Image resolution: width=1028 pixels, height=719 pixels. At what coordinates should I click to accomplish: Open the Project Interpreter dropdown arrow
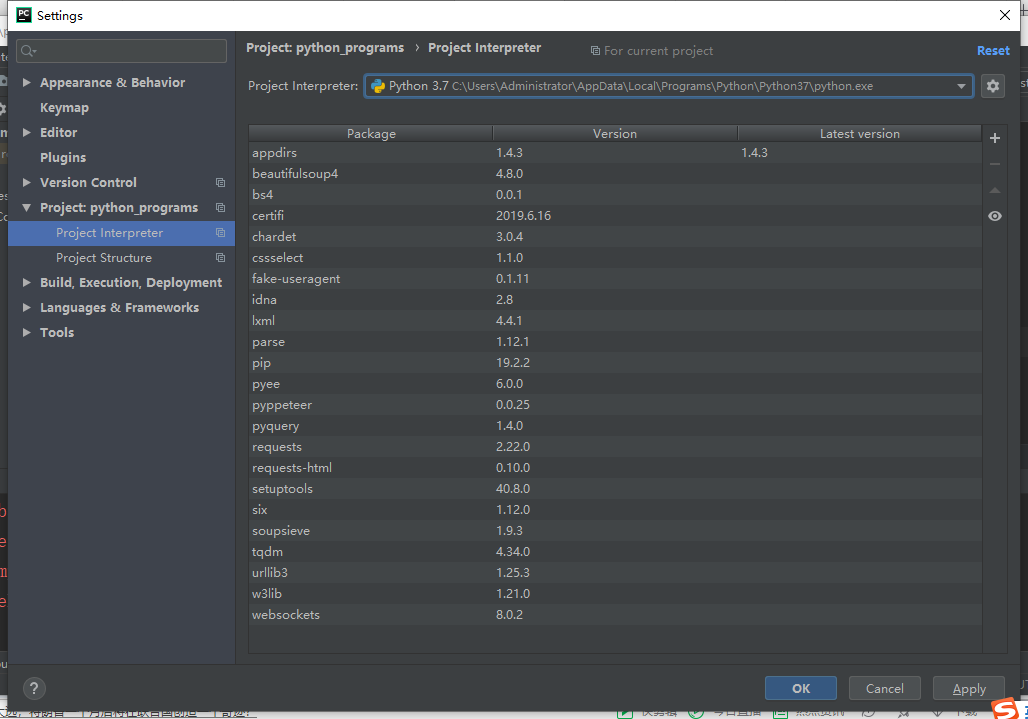pos(961,86)
